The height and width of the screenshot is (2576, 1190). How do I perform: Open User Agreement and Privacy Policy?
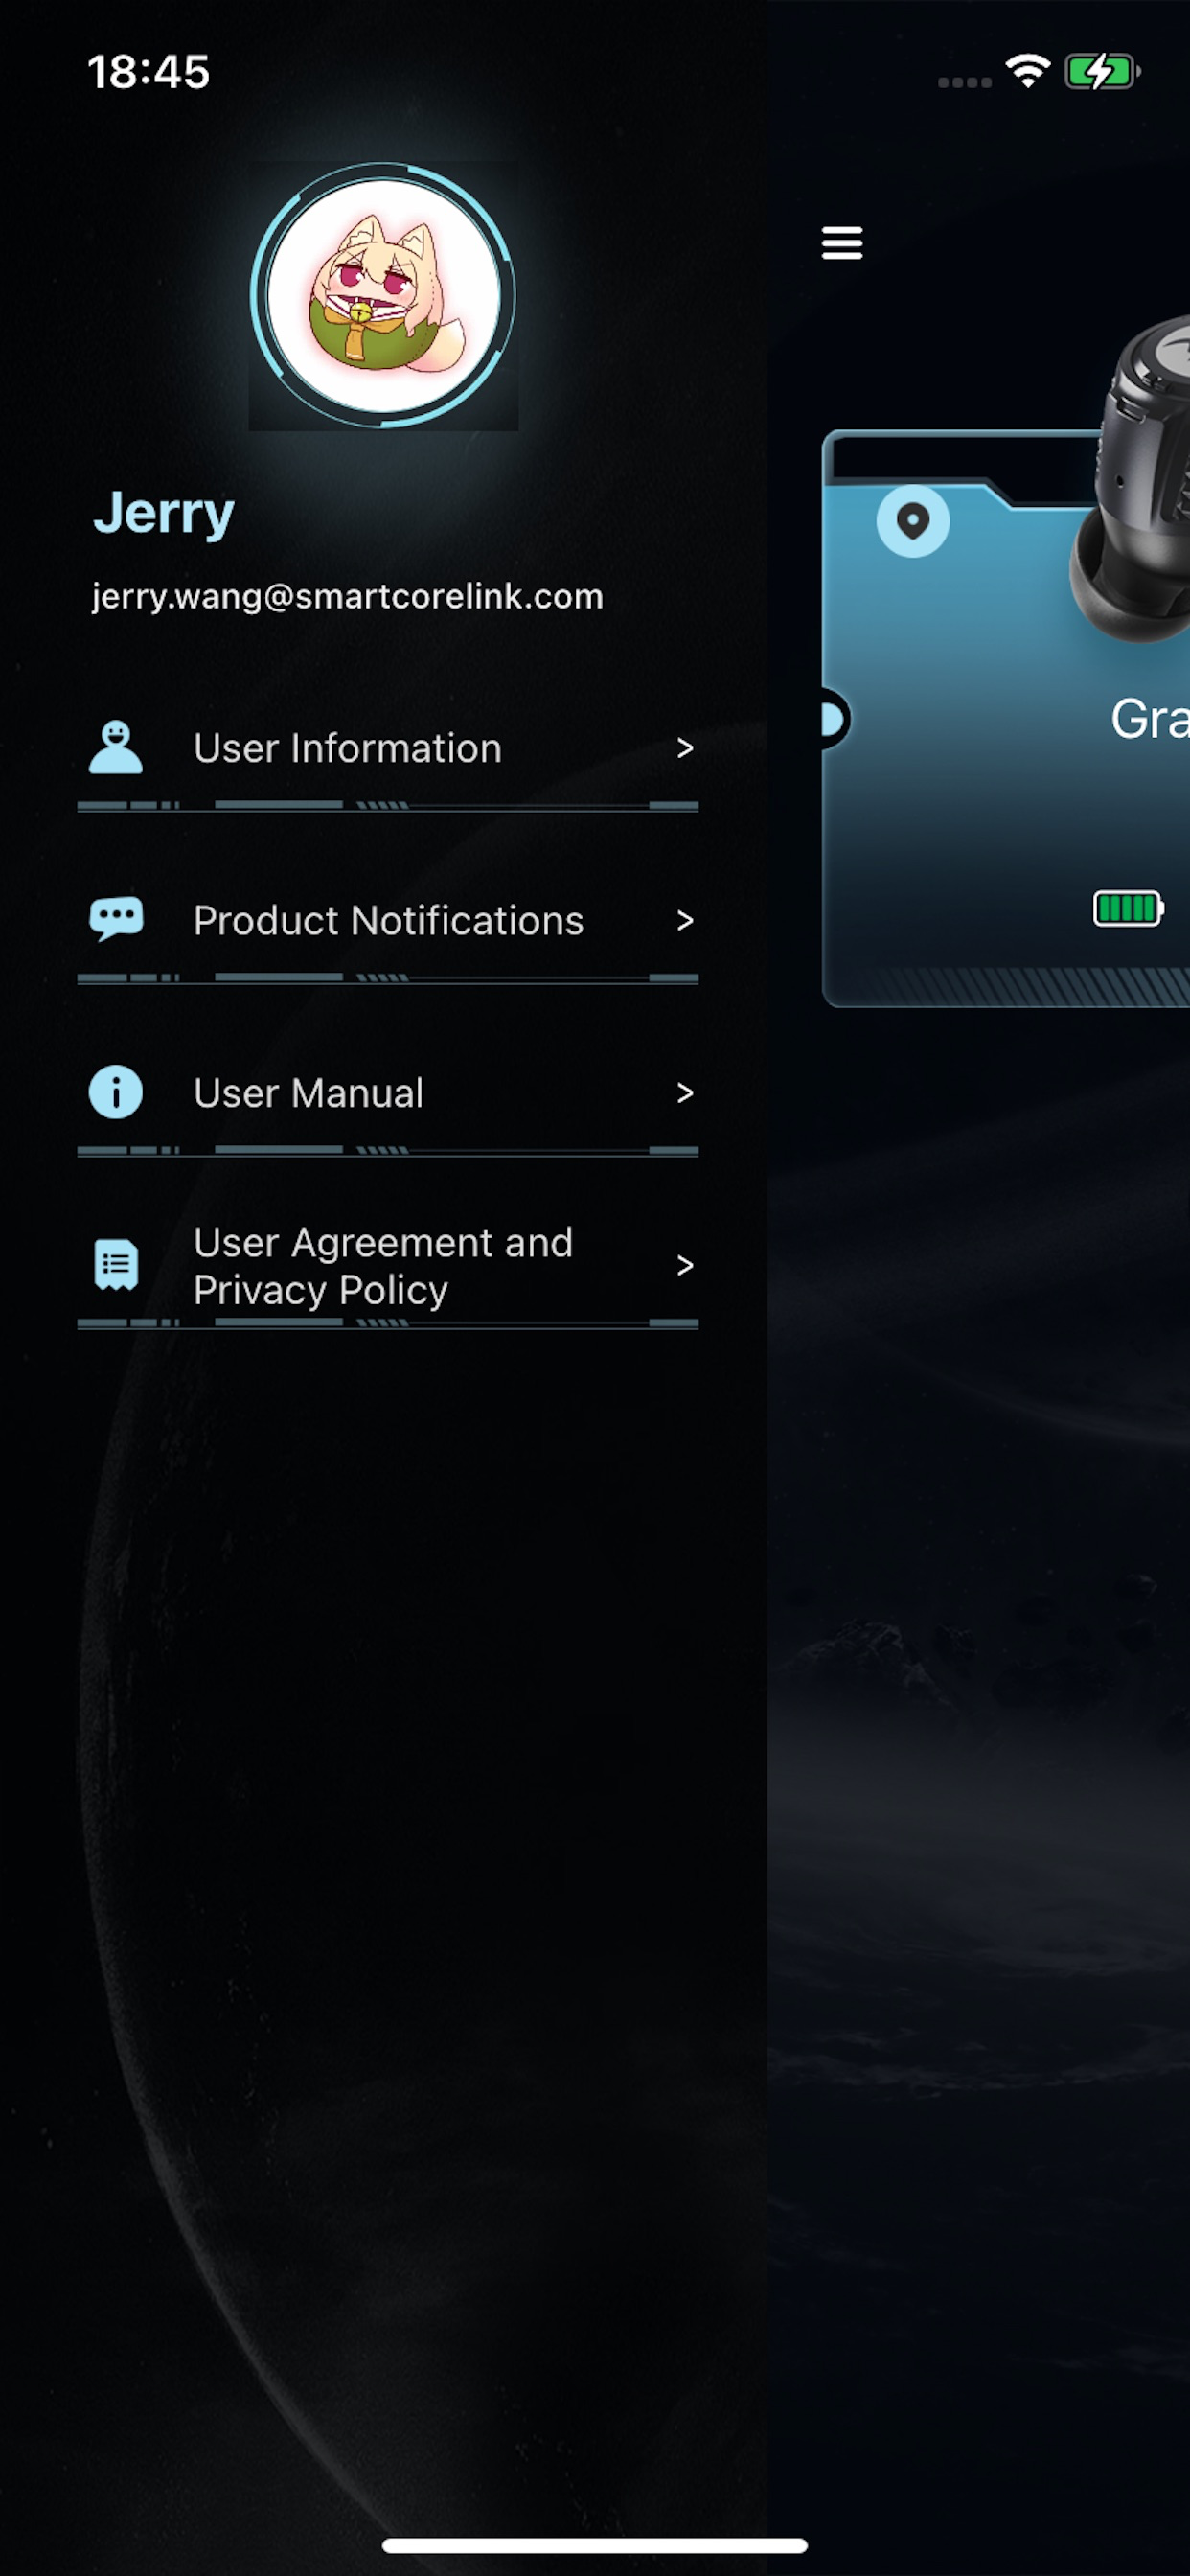pos(387,1266)
